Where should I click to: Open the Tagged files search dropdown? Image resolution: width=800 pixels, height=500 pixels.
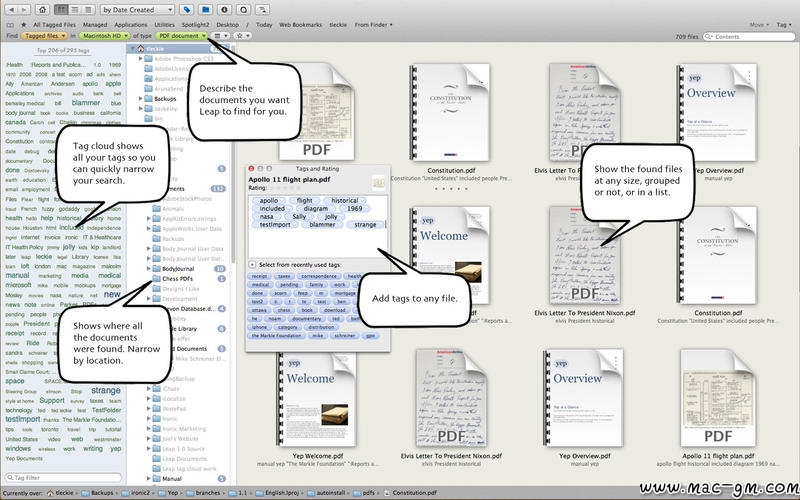tap(44, 36)
